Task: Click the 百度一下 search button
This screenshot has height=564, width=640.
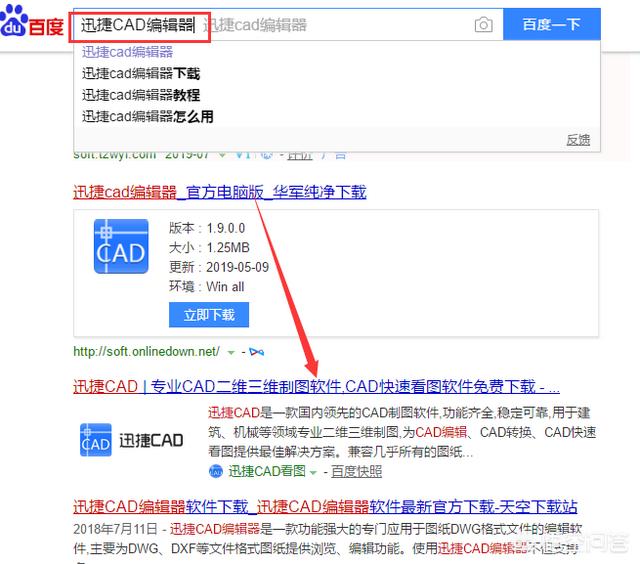Action: point(551,24)
